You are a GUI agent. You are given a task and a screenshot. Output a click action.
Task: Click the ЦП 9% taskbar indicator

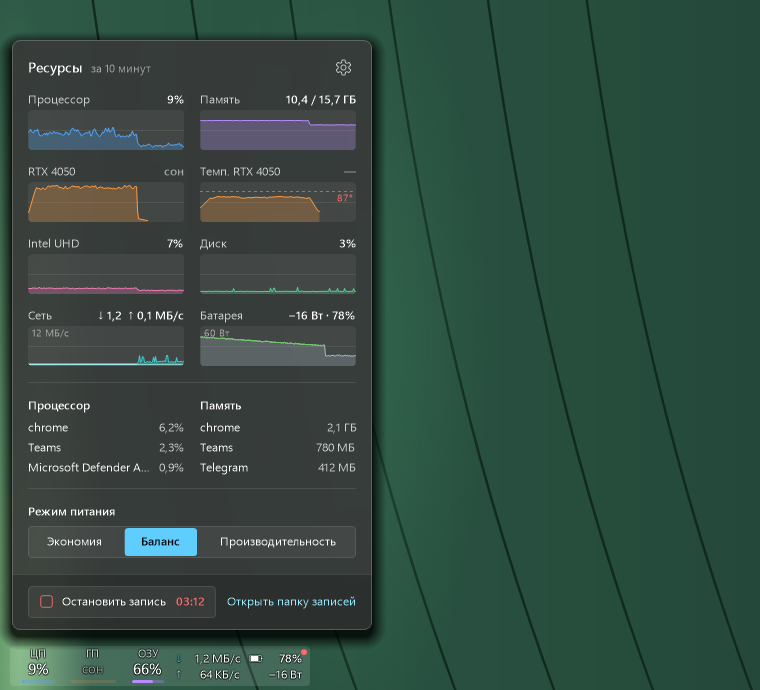pyautogui.click(x=38, y=664)
